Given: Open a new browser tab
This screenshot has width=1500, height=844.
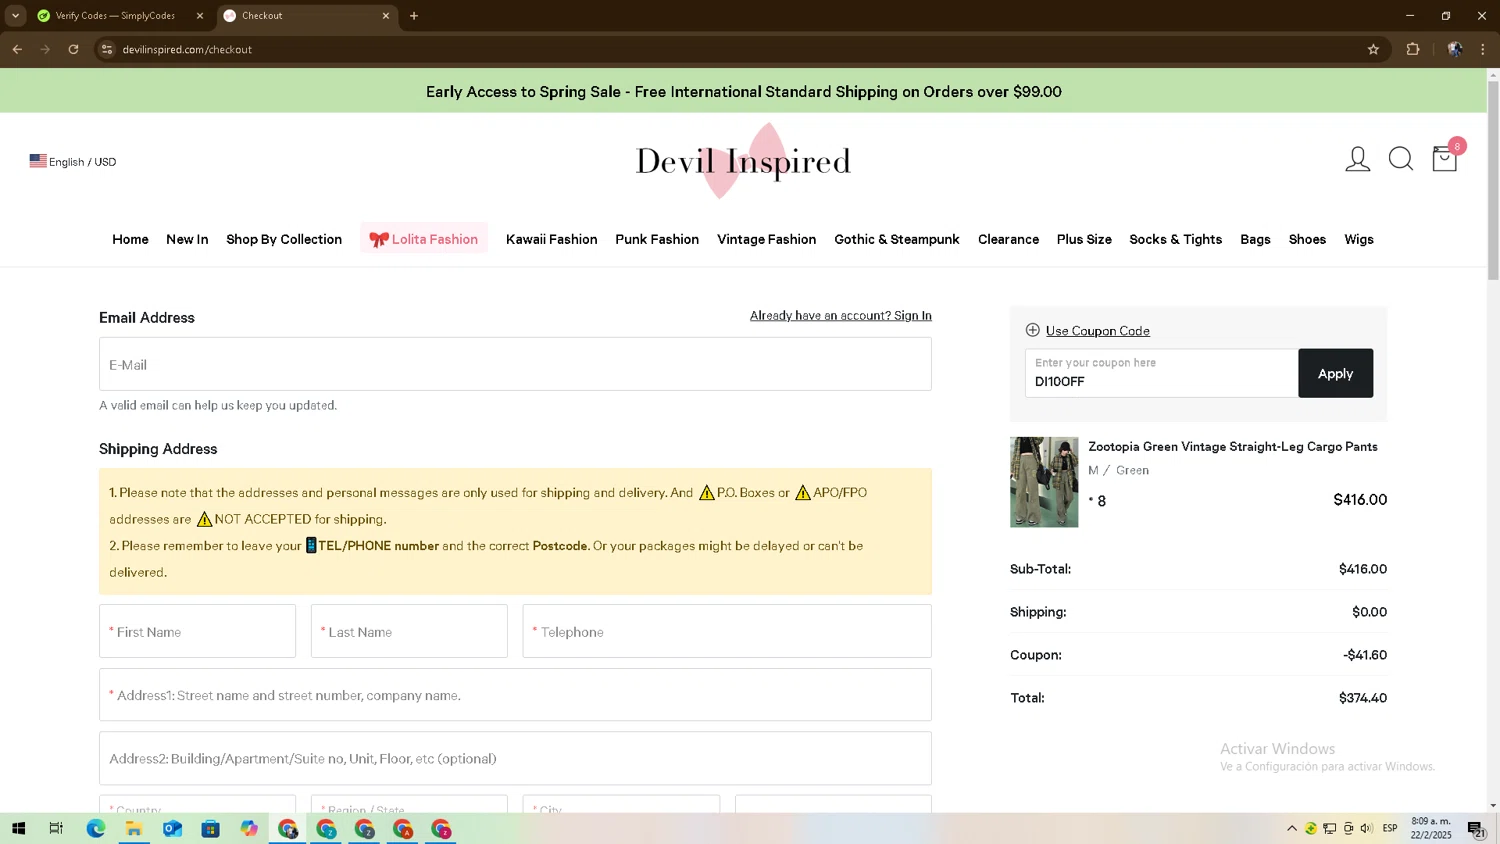Looking at the screenshot, I should coord(414,16).
